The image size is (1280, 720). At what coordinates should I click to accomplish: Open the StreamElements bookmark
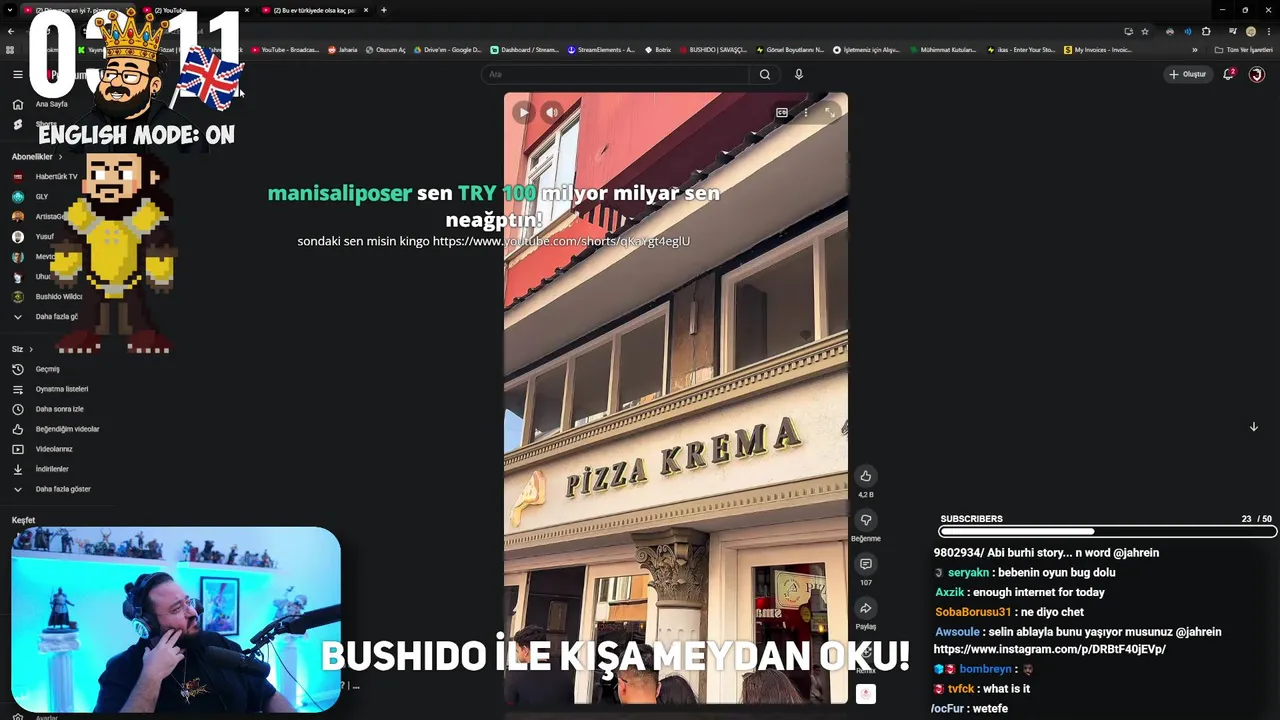coord(601,49)
